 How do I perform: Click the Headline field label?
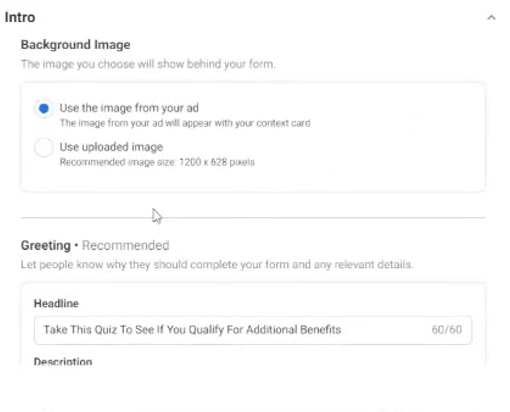point(56,303)
